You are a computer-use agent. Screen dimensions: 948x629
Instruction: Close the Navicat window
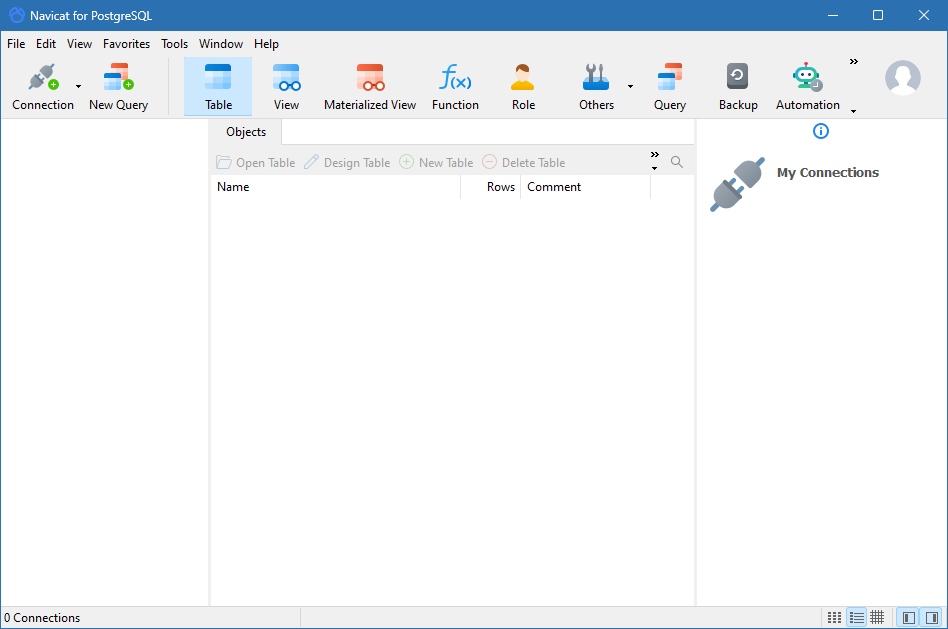(x=924, y=15)
